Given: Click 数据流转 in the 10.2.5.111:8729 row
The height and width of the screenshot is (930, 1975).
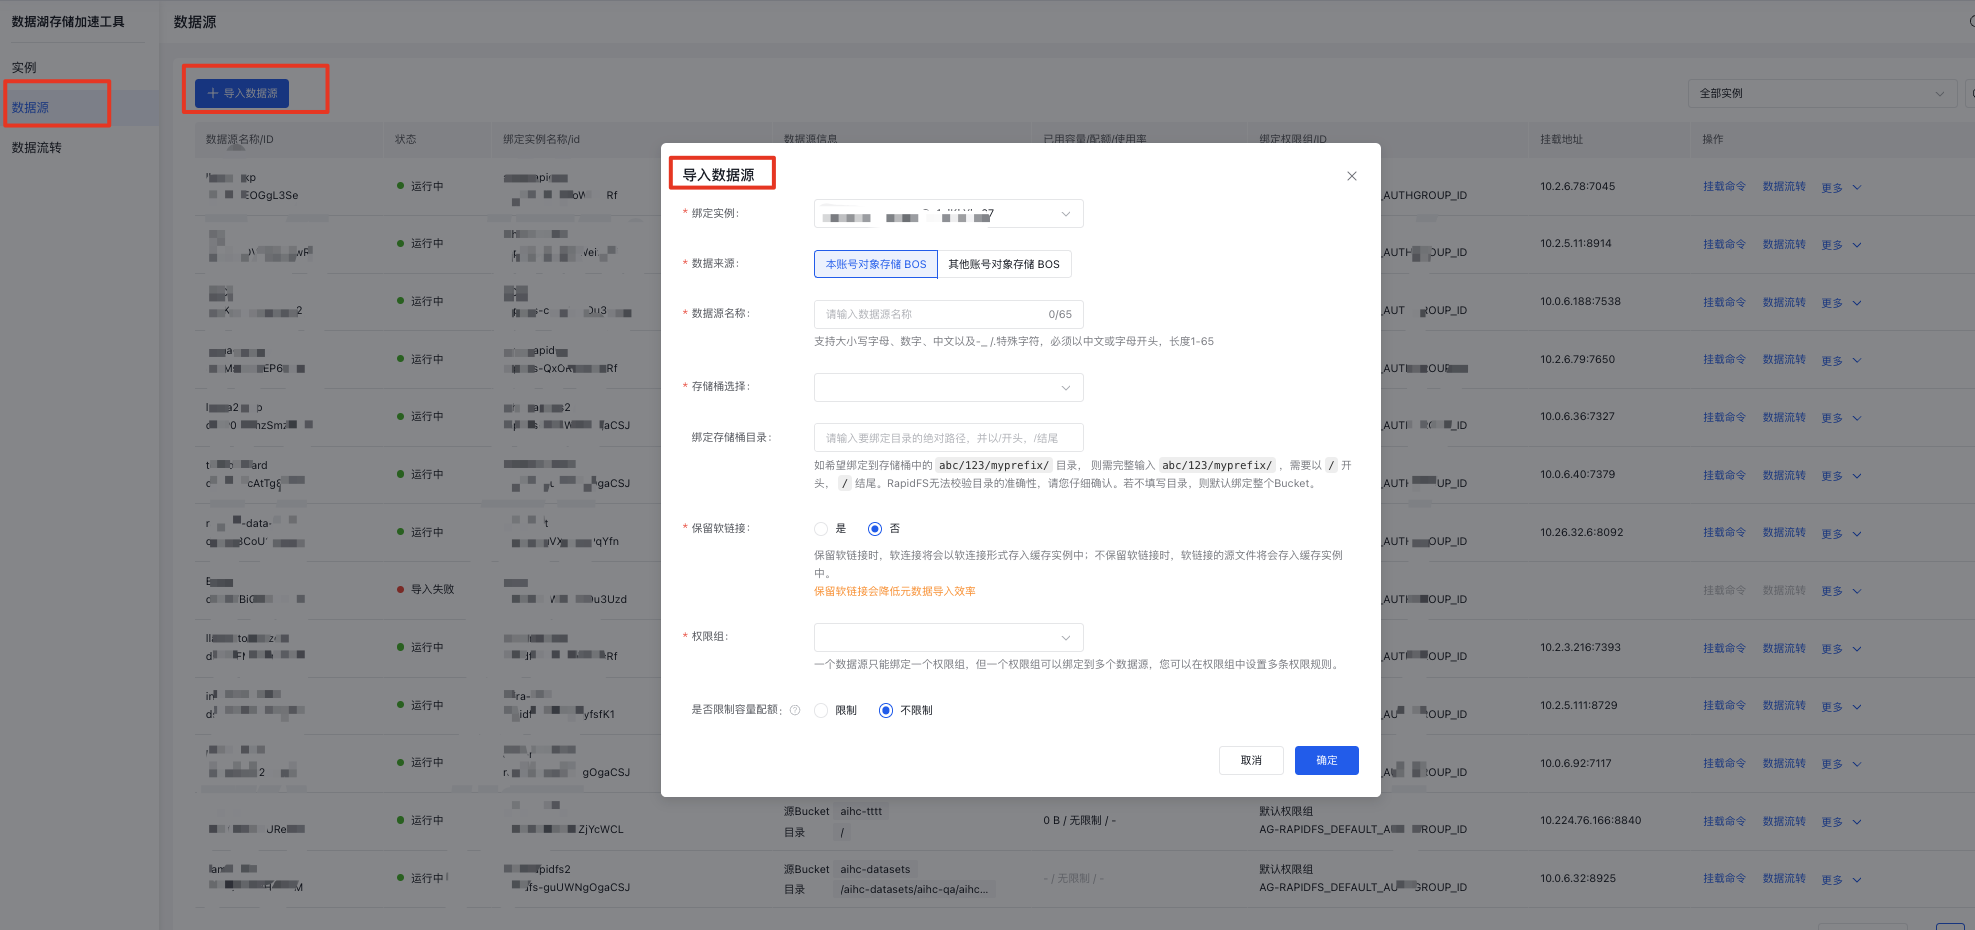Looking at the screenshot, I should [x=1784, y=705].
